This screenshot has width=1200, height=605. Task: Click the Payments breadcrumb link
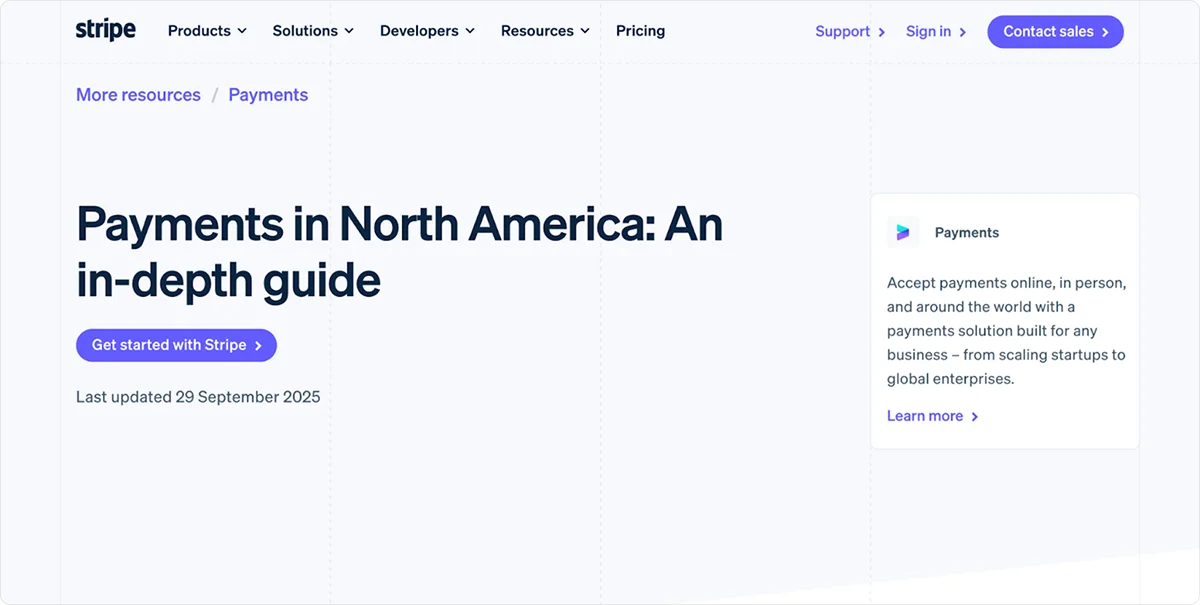point(268,94)
